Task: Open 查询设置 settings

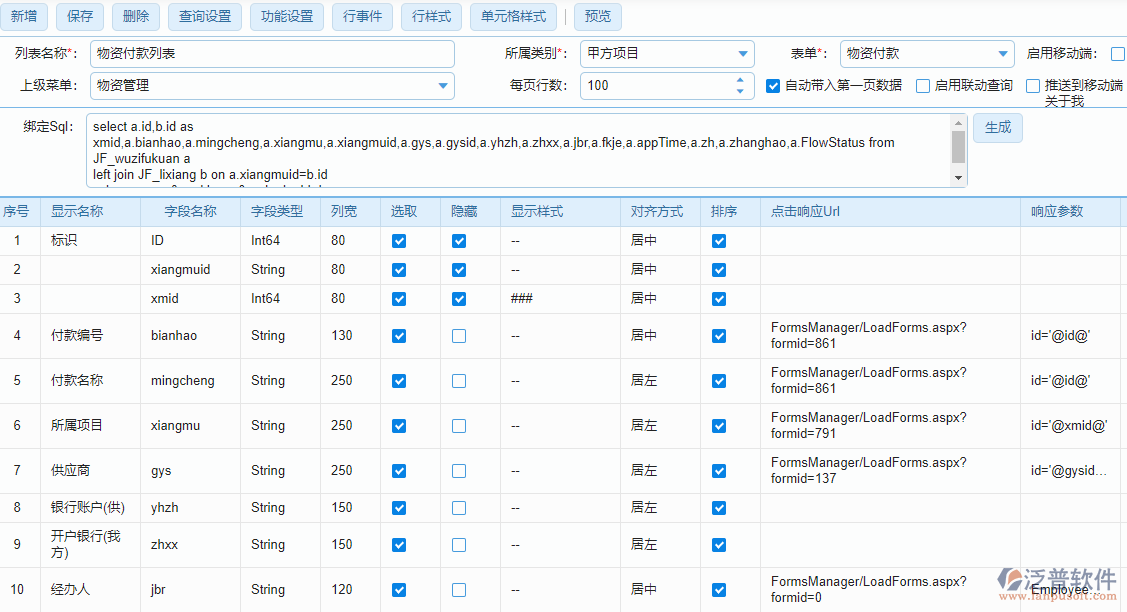Action: click(204, 16)
